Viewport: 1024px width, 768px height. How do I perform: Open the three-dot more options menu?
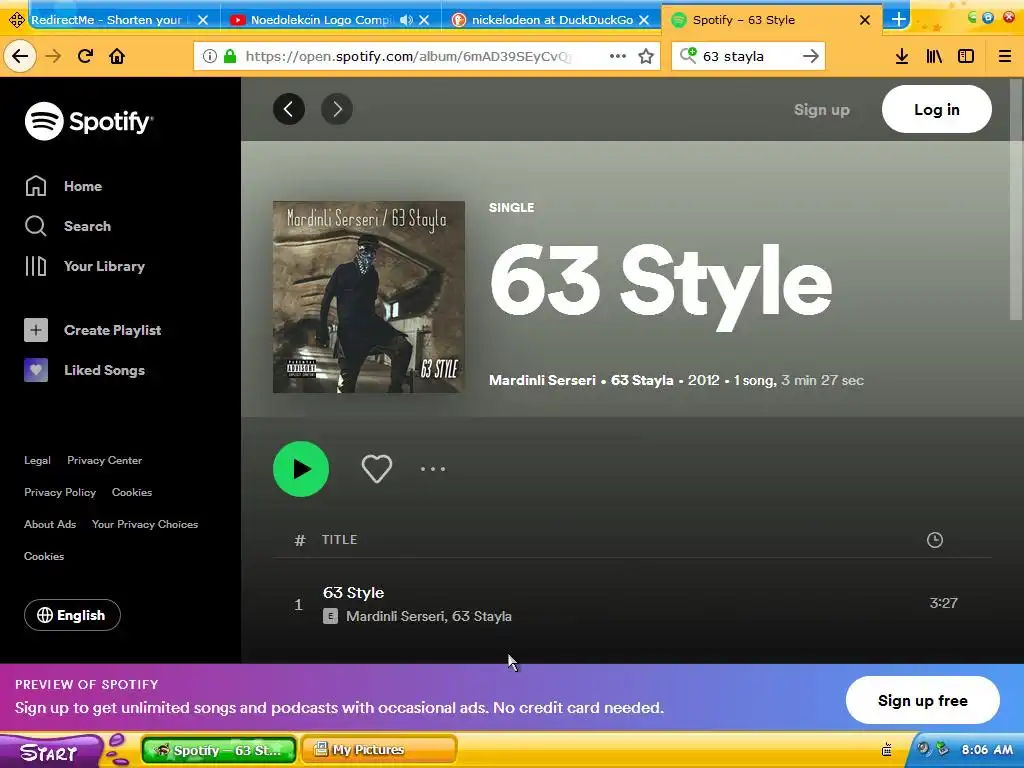(432, 469)
